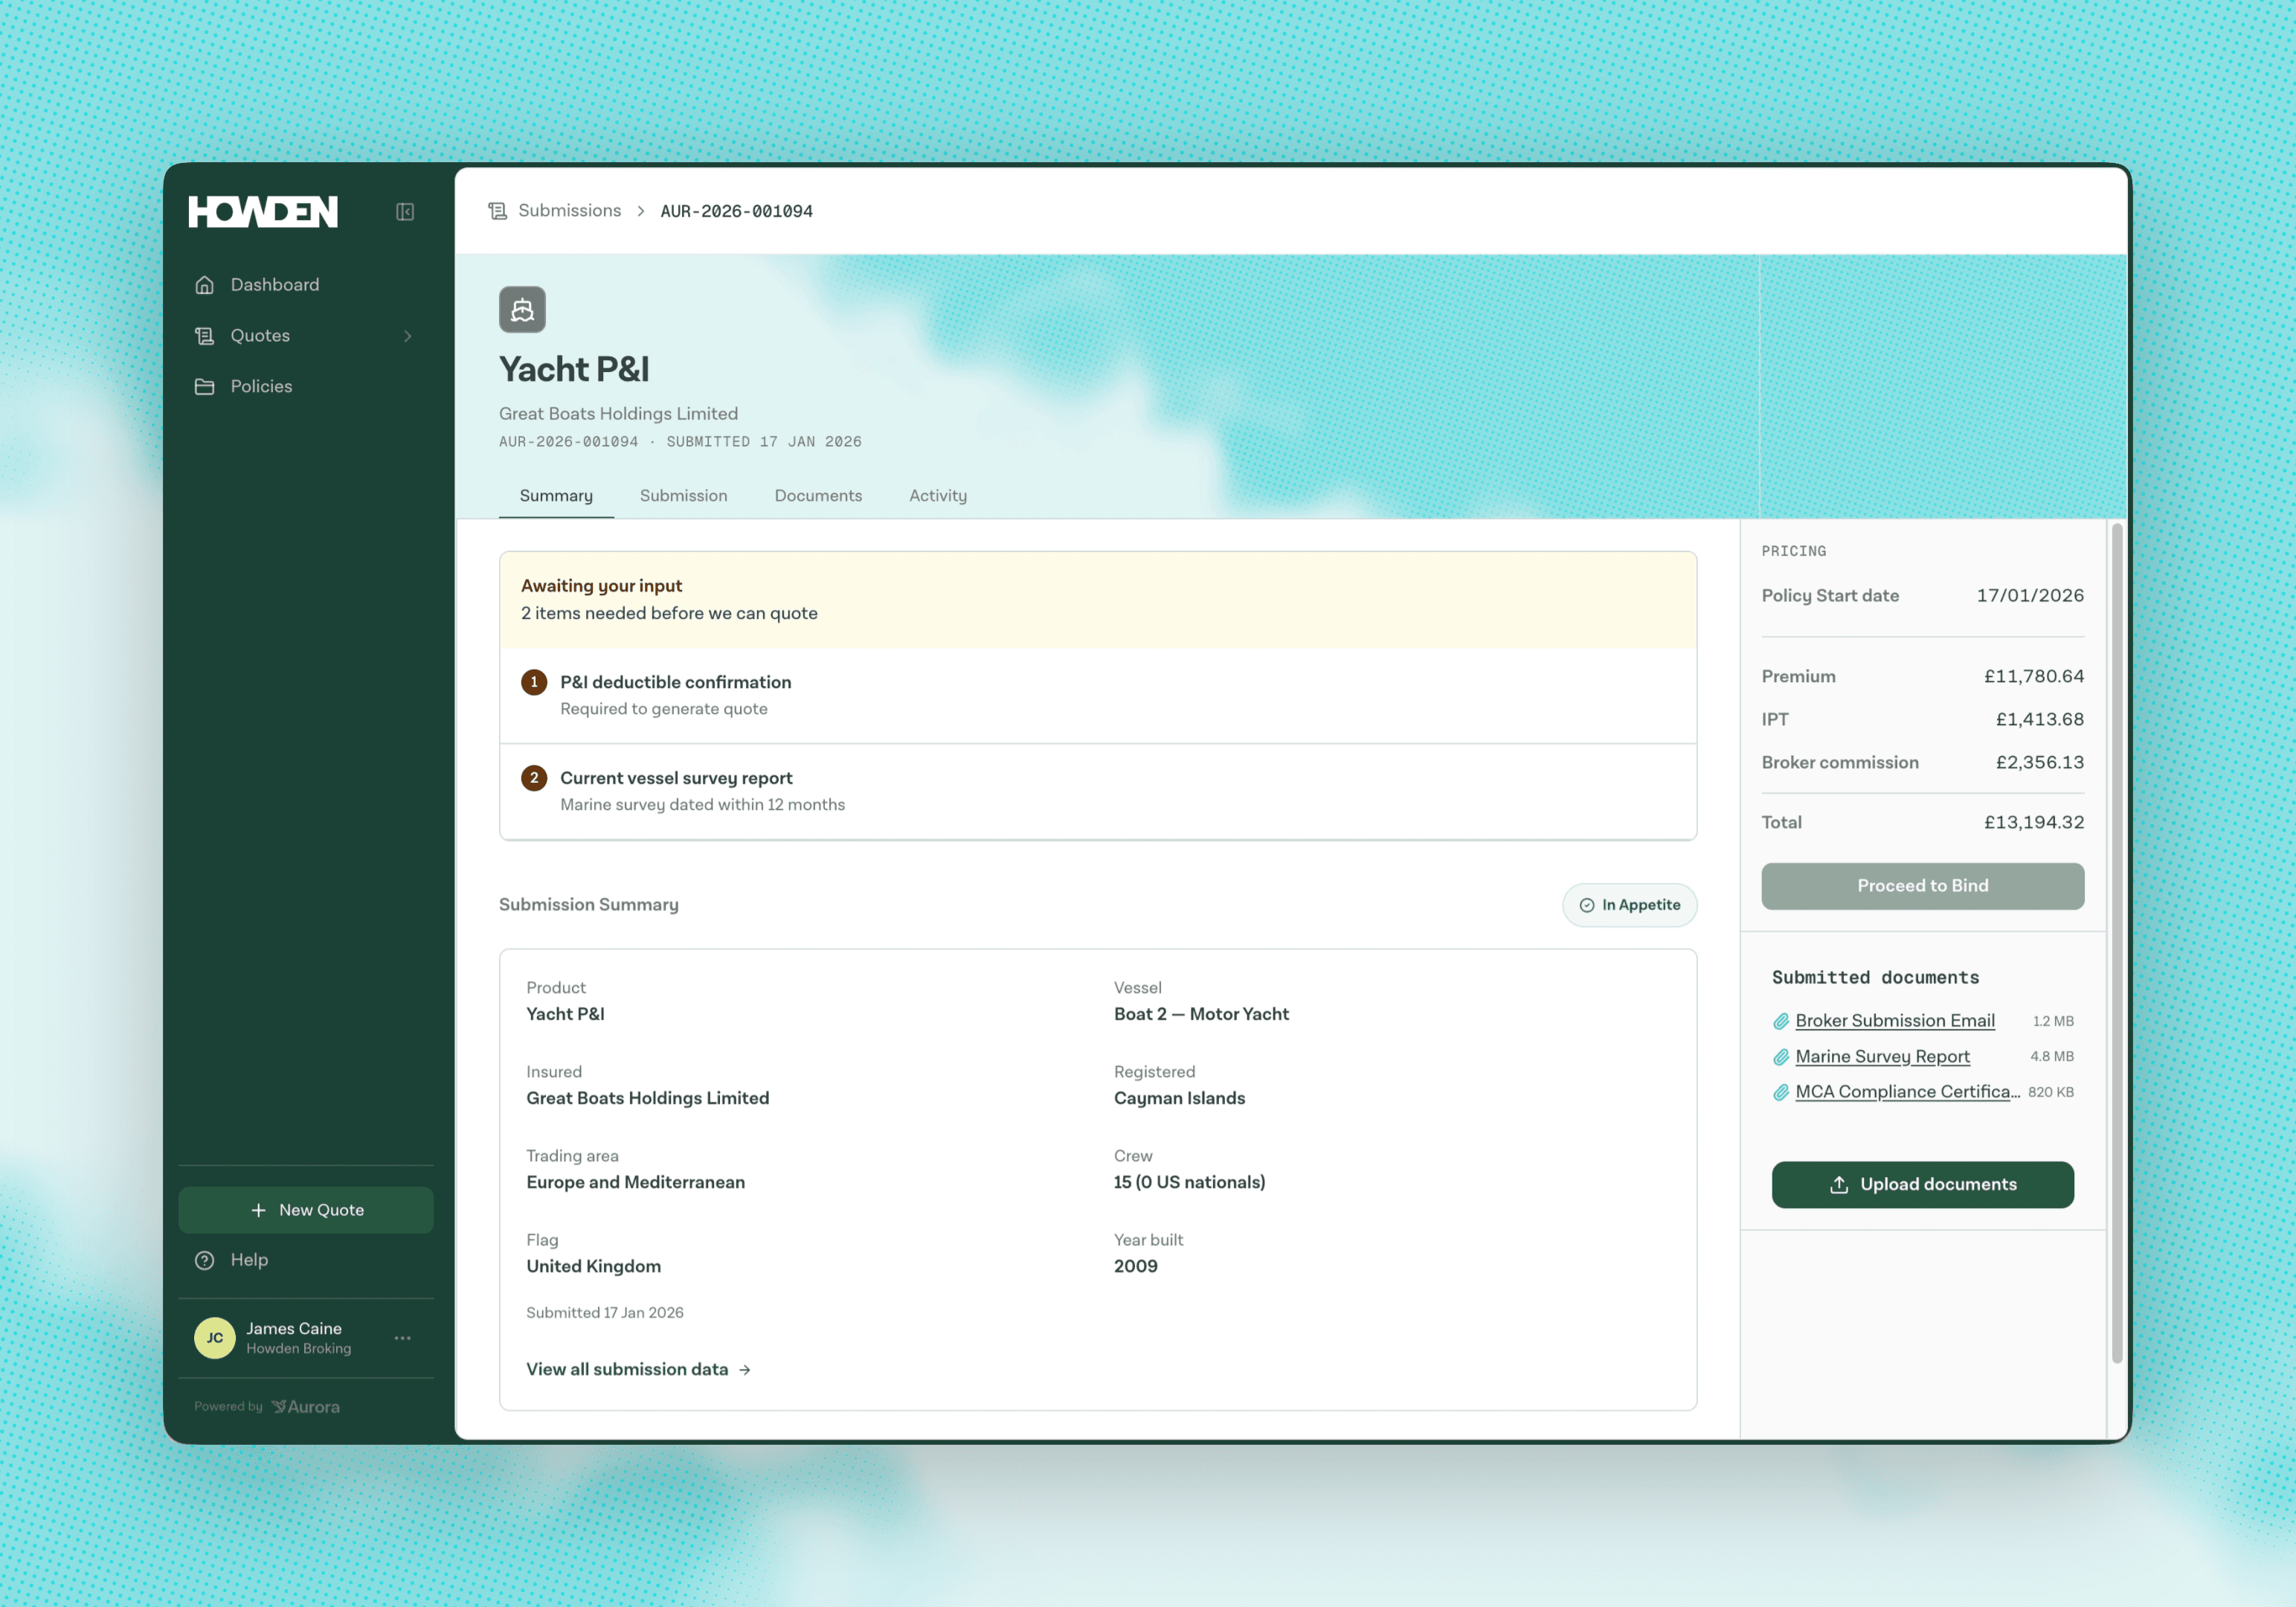Click the yacht product icon tile
The height and width of the screenshot is (1607, 2296).
522,310
